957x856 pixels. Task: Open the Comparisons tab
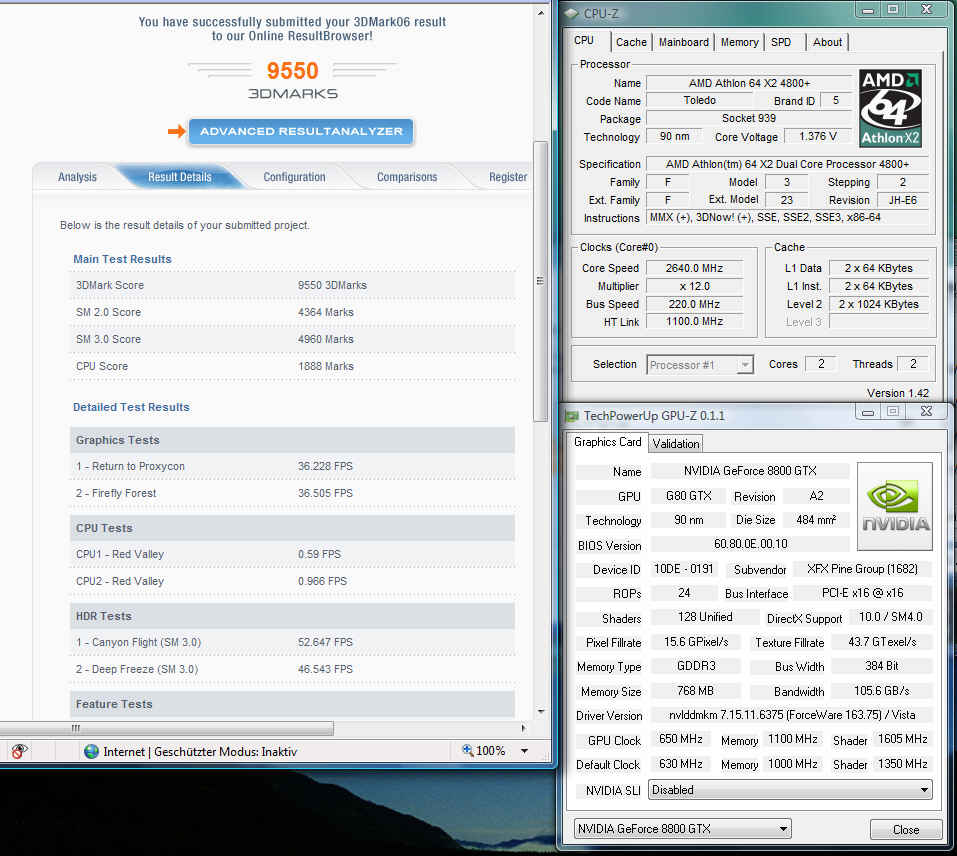407,177
